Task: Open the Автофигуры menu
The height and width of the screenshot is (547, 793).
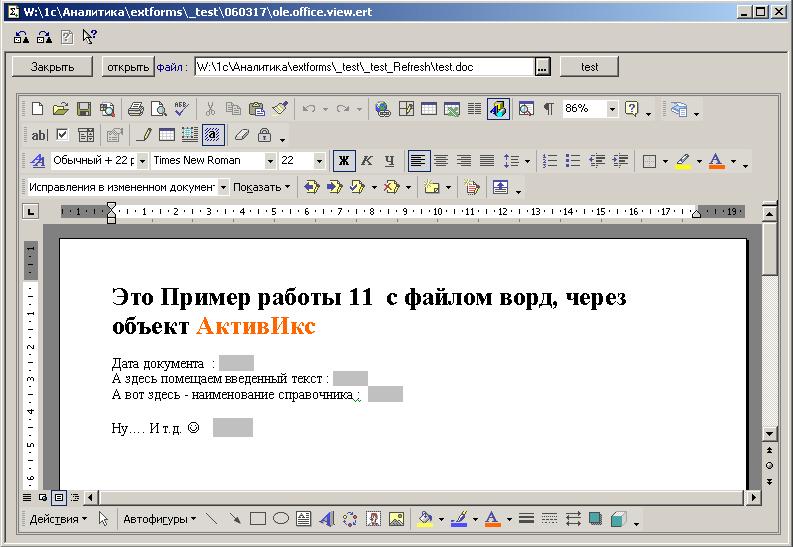Action: 158,519
